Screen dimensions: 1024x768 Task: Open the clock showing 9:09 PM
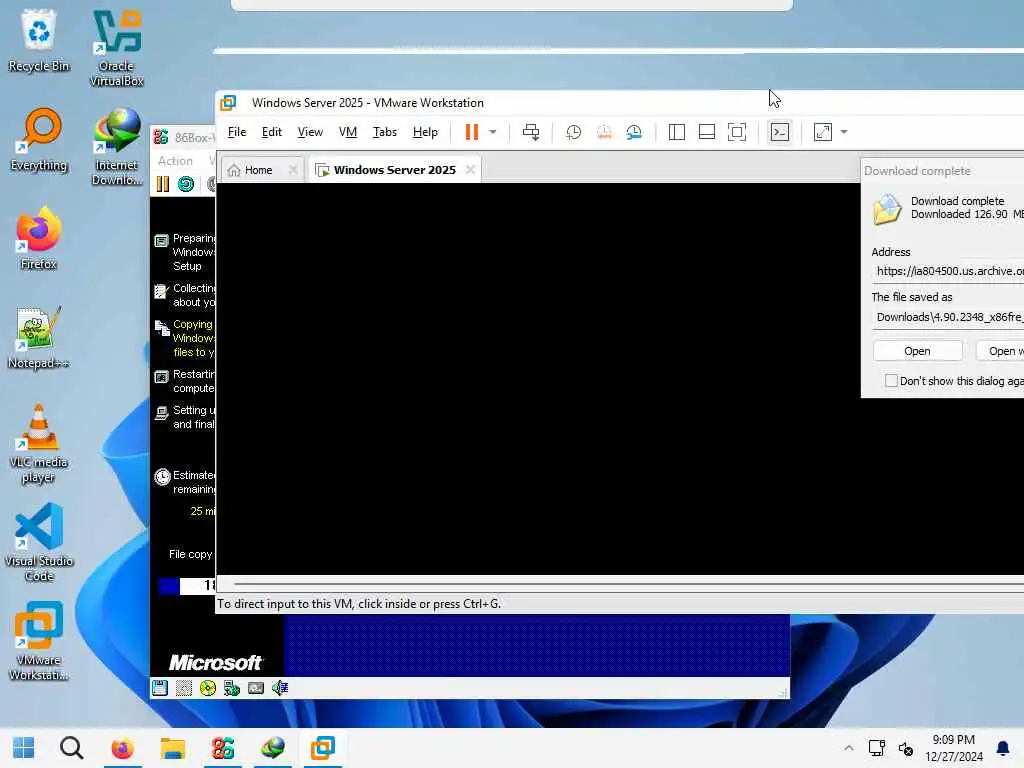(x=953, y=748)
